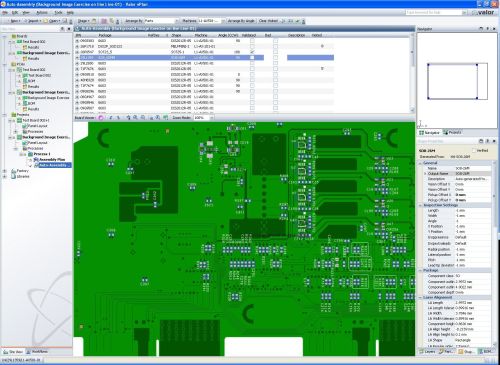
Task: Select the Auto Assembly node in tree
Action: (53, 165)
